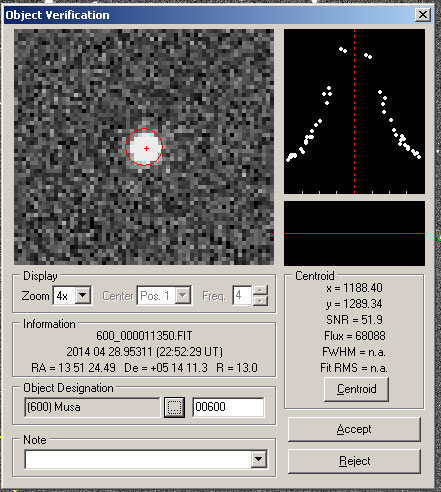
Task: Click the y = 1289.34 centroid value
Action: (354, 304)
